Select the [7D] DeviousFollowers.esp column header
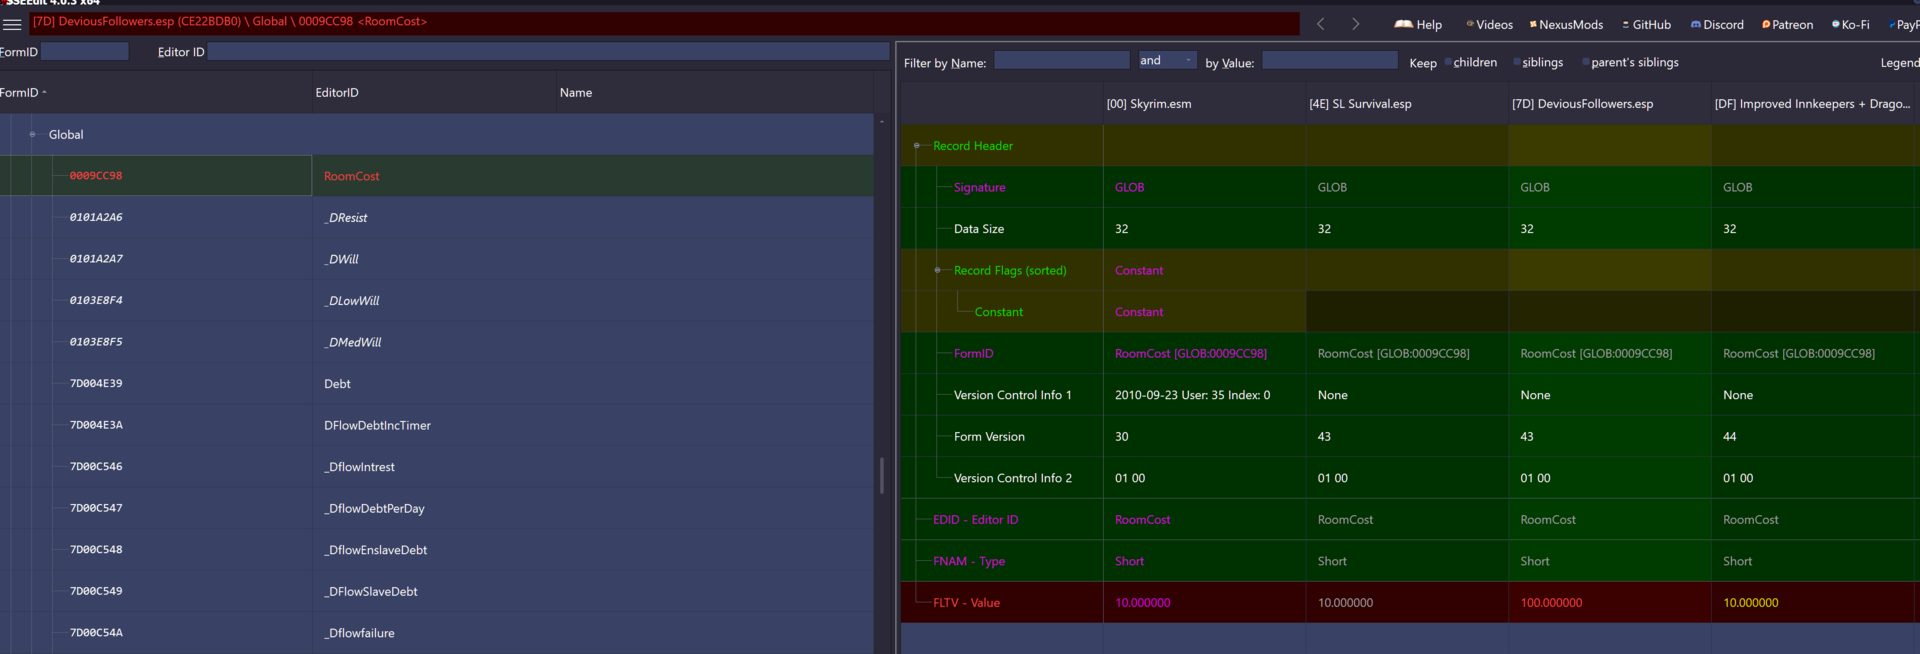1920x654 pixels. [x=1609, y=103]
